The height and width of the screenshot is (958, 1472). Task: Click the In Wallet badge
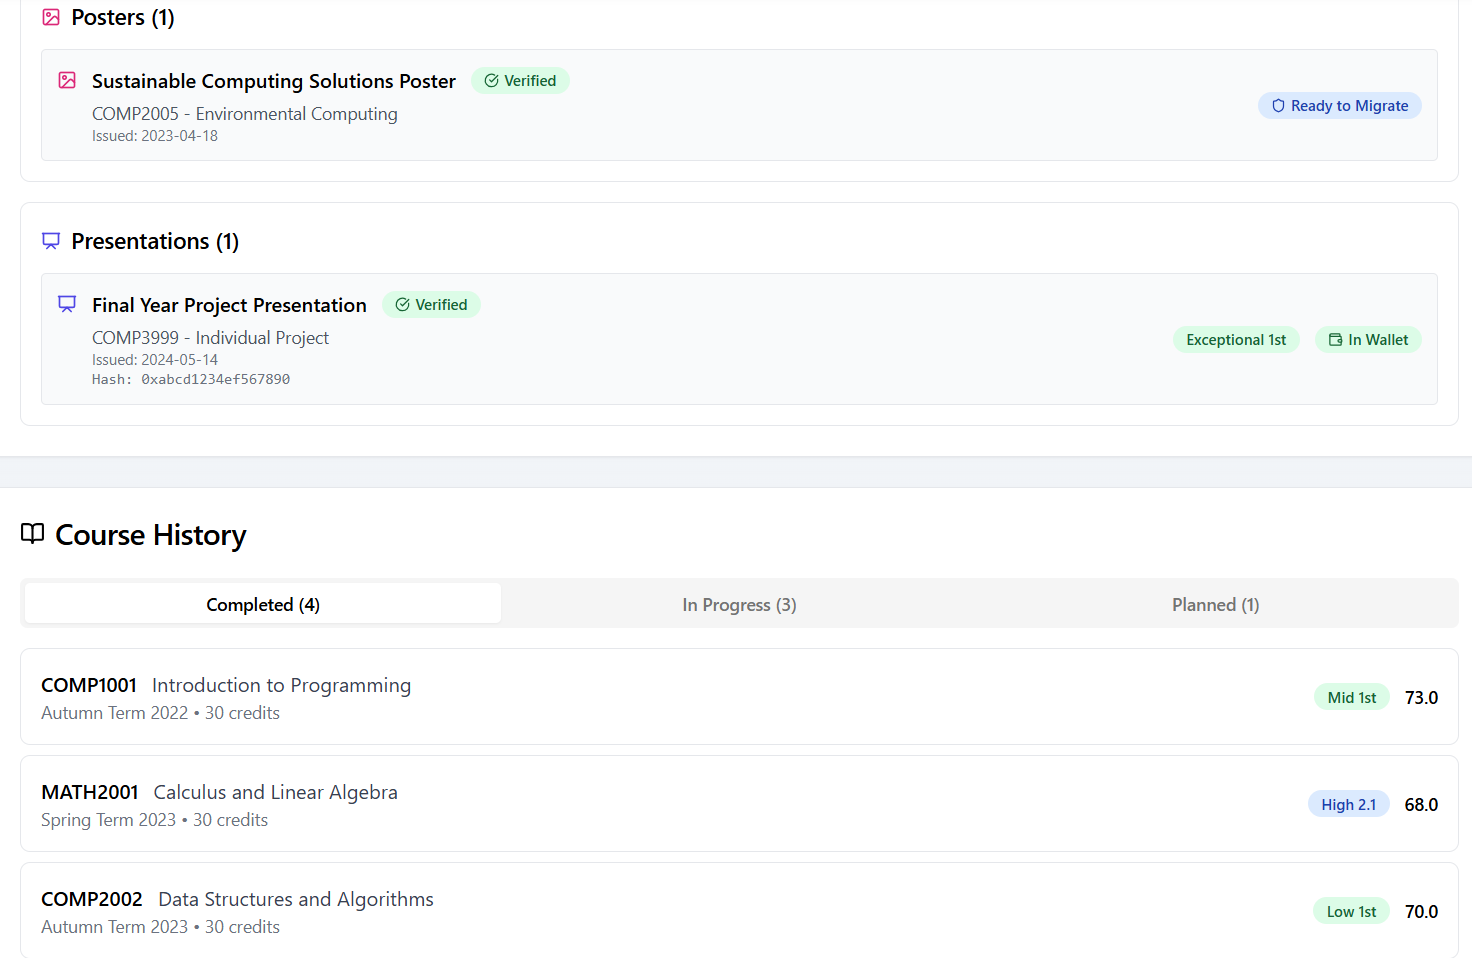1368,340
